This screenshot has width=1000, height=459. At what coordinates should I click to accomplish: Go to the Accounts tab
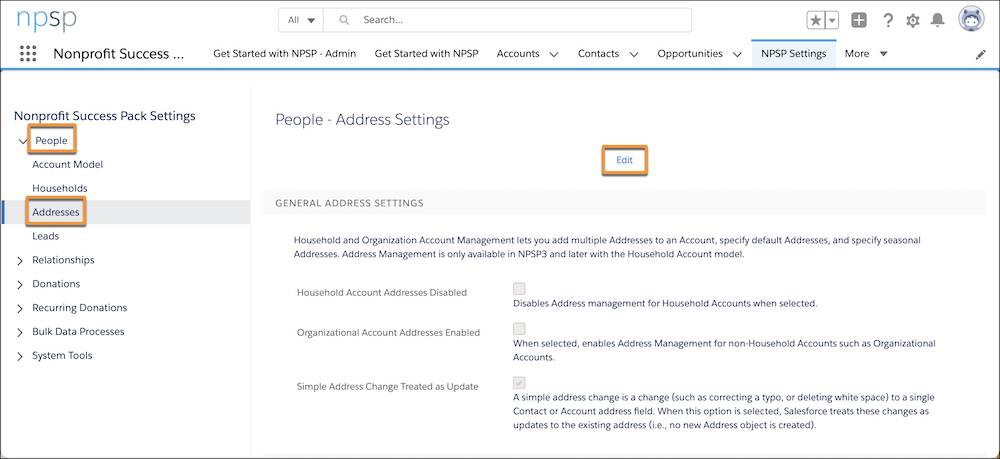(518, 54)
